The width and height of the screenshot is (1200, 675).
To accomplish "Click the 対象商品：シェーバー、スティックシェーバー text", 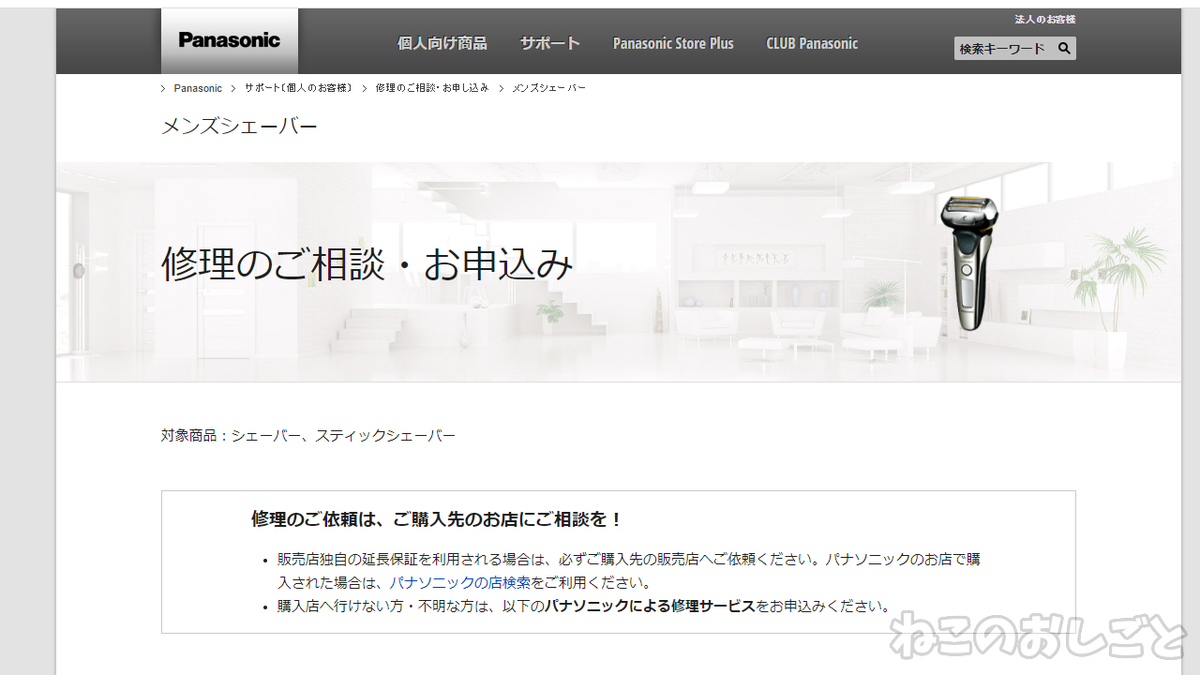I will [308, 436].
